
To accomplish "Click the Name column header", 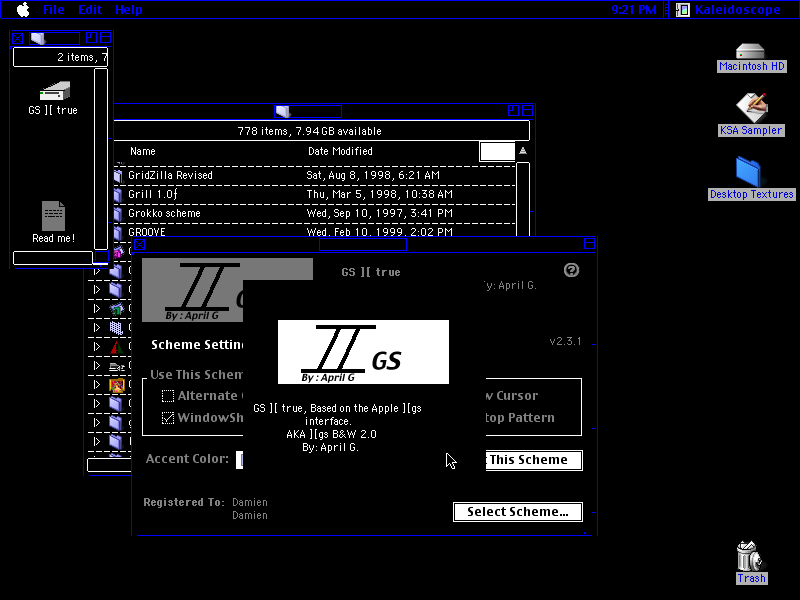I will tap(143, 152).
